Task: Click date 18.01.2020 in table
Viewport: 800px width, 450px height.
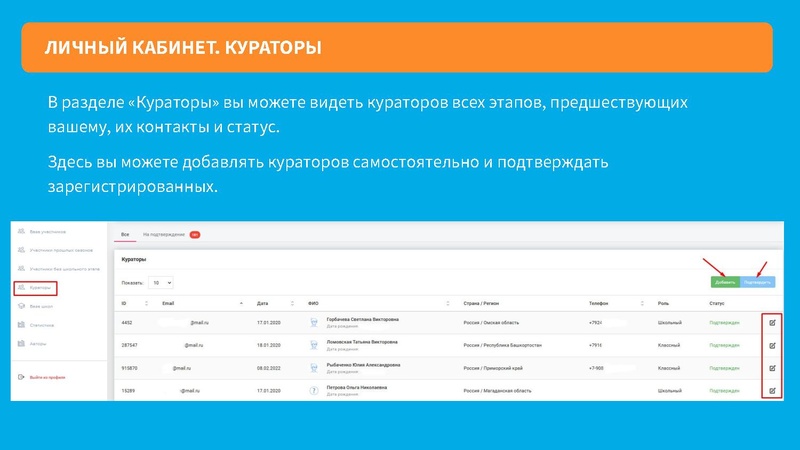Action: (x=269, y=345)
